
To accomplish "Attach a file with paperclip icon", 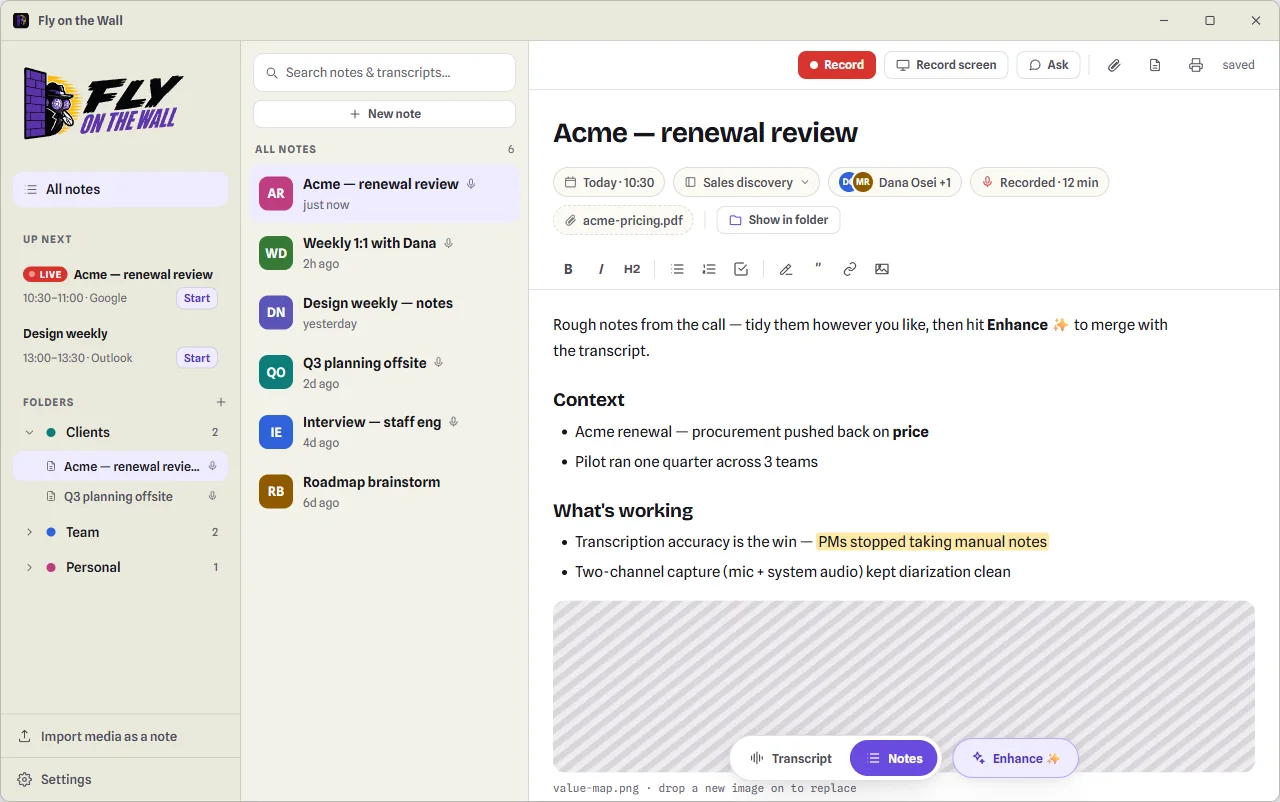I will point(1114,65).
